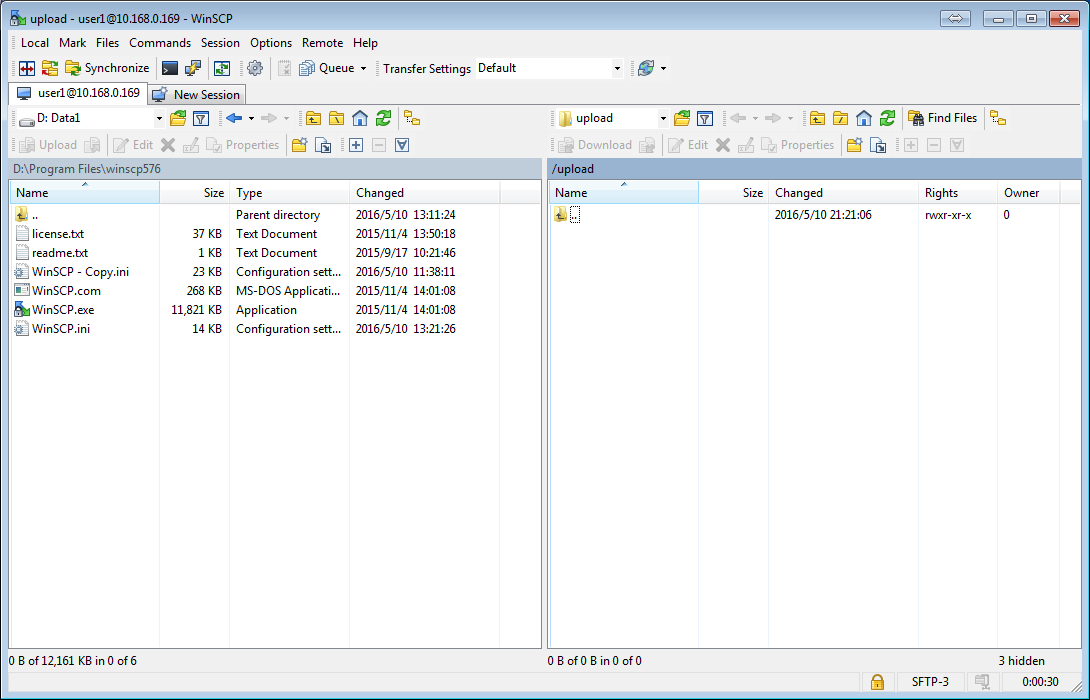The image size is (1090, 700).
Task: Go to local root directory icon
Action: click(336, 118)
